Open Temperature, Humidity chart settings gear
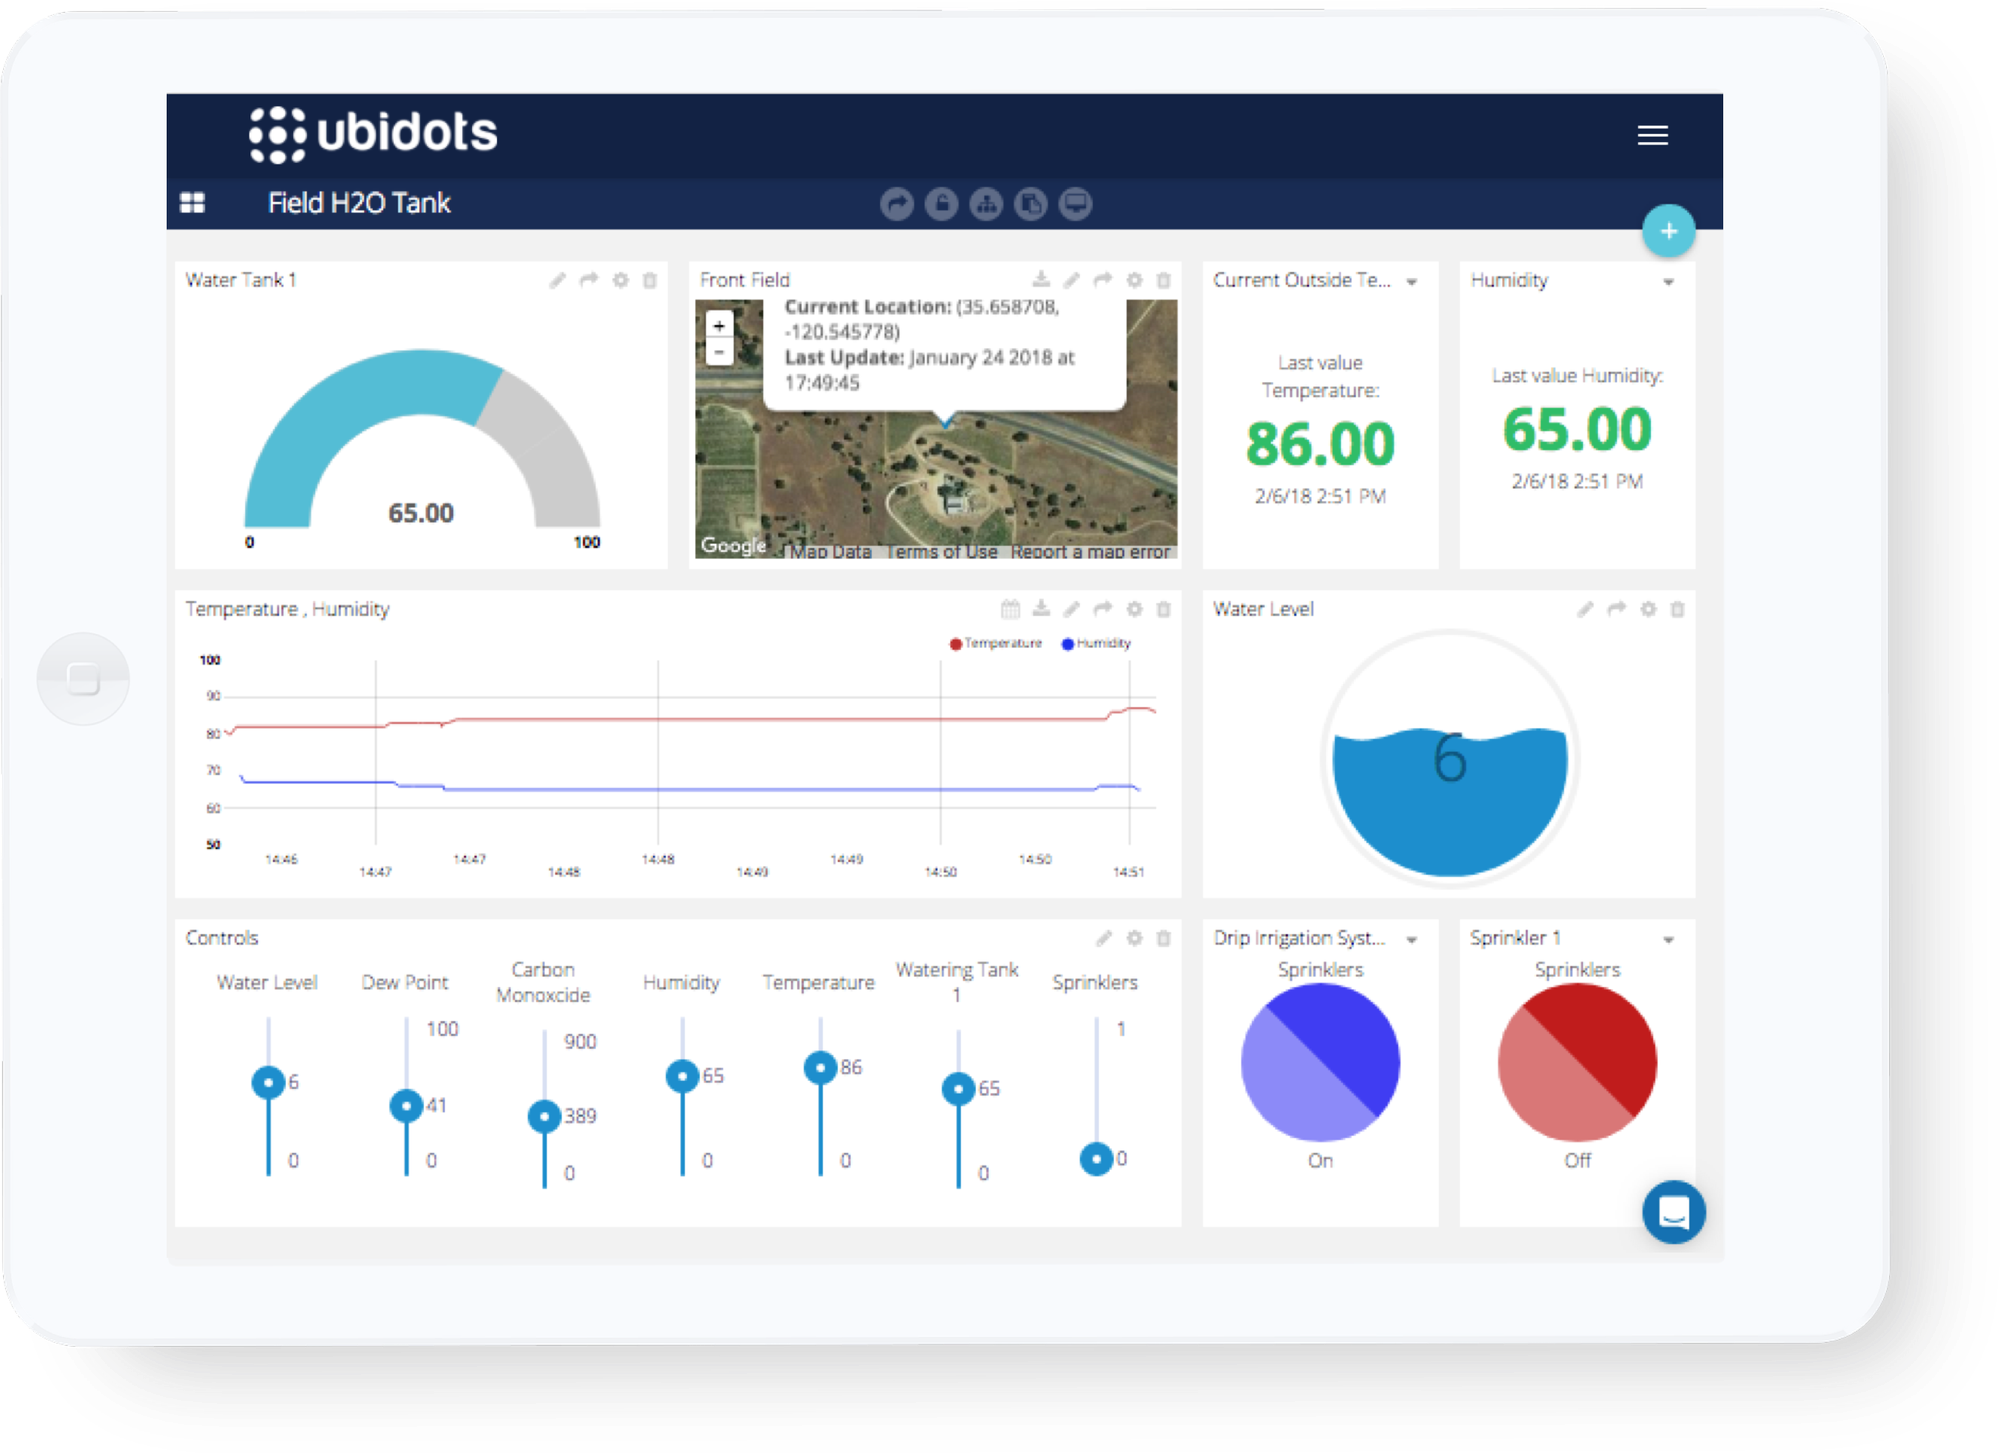2000x1453 pixels. click(x=1134, y=609)
